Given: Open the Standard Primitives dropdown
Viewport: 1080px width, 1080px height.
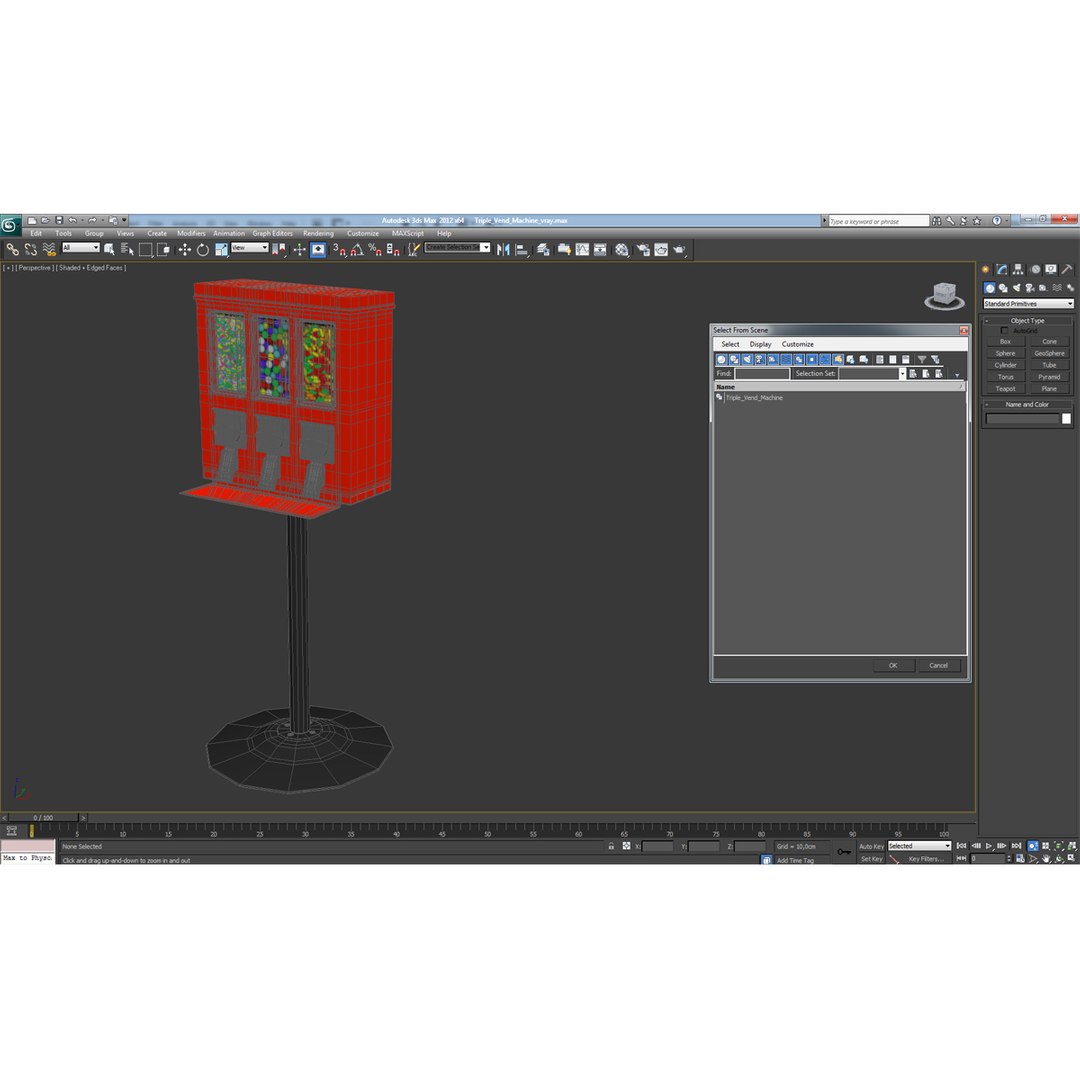Looking at the screenshot, I should [x=1028, y=303].
